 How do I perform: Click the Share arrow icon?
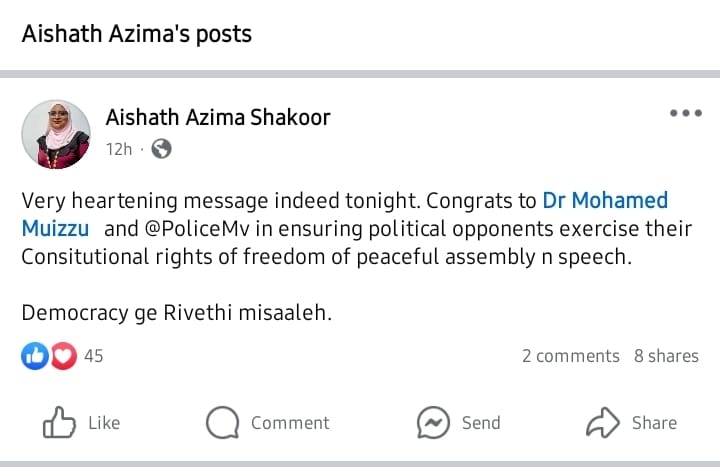click(x=603, y=423)
